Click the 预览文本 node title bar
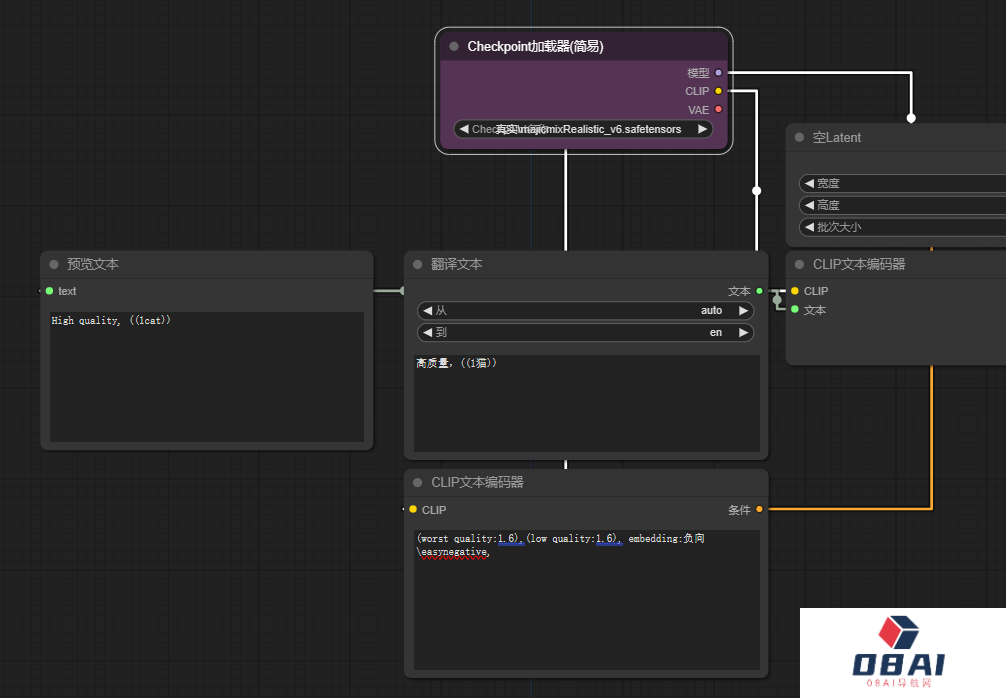This screenshot has width=1006, height=698. [207, 264]
